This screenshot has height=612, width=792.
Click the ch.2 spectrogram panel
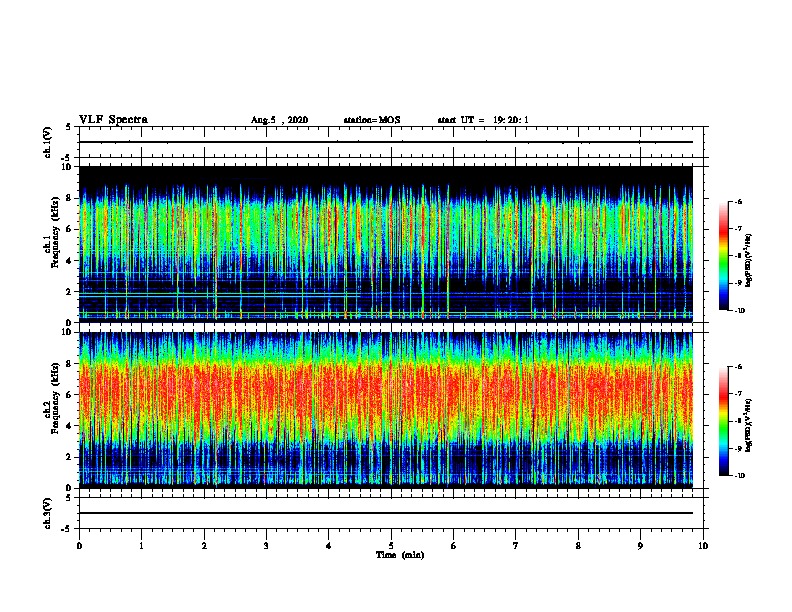coord(386,410)
